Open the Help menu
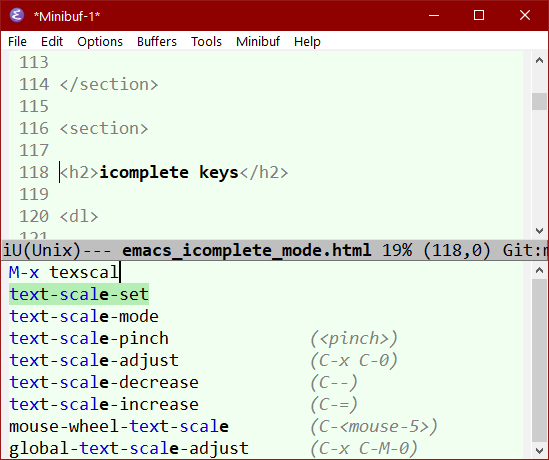The height and width of the screenshot is (460, 549). click(x=307, y=42)
